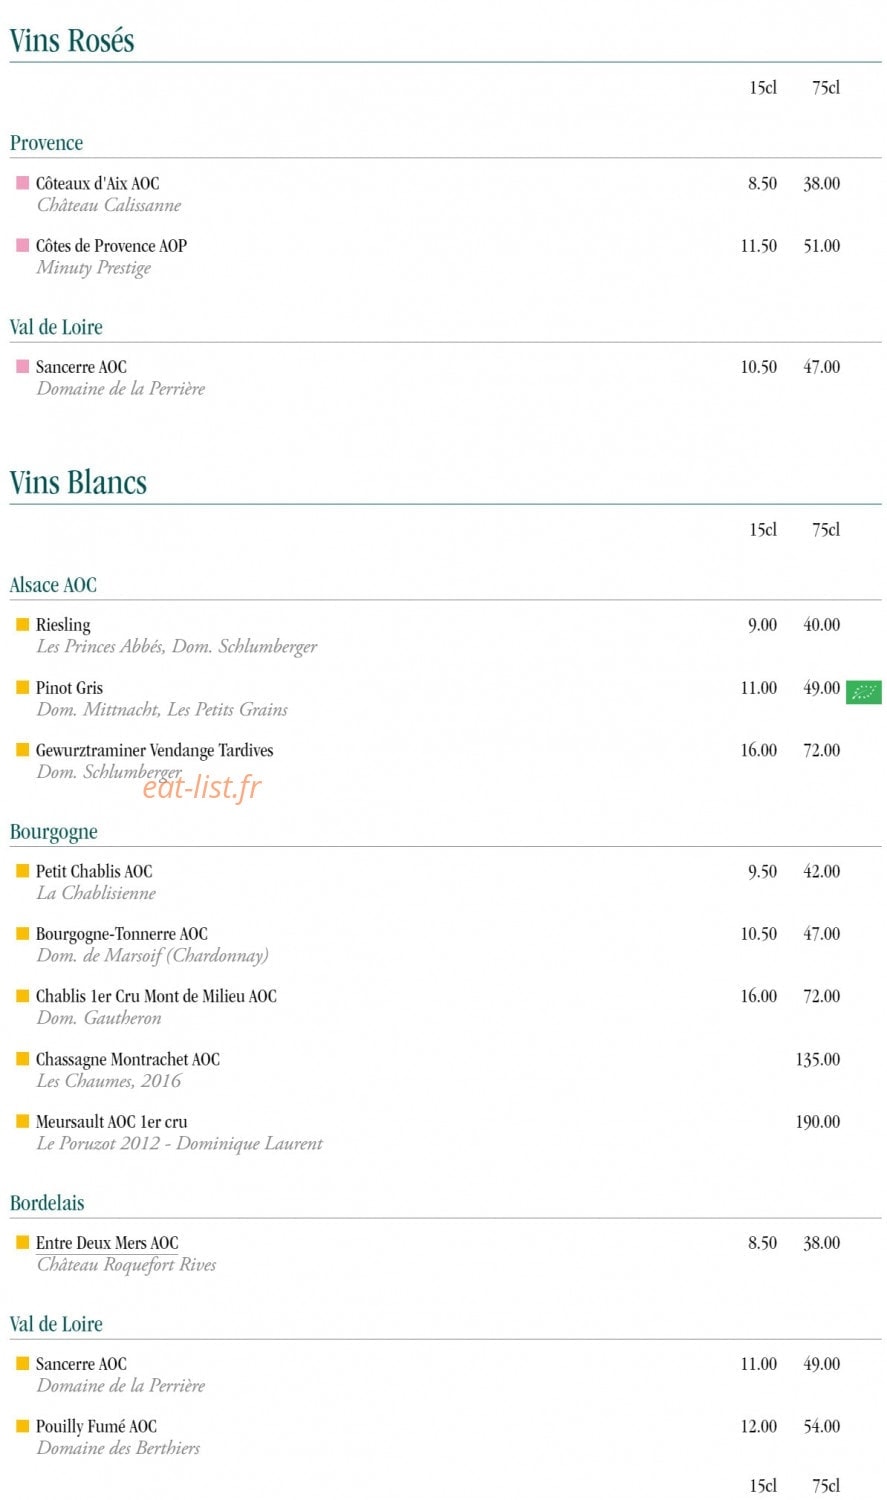Click yellow square next to Pouilly Fumé AOC

click(x=22, y=1426)
